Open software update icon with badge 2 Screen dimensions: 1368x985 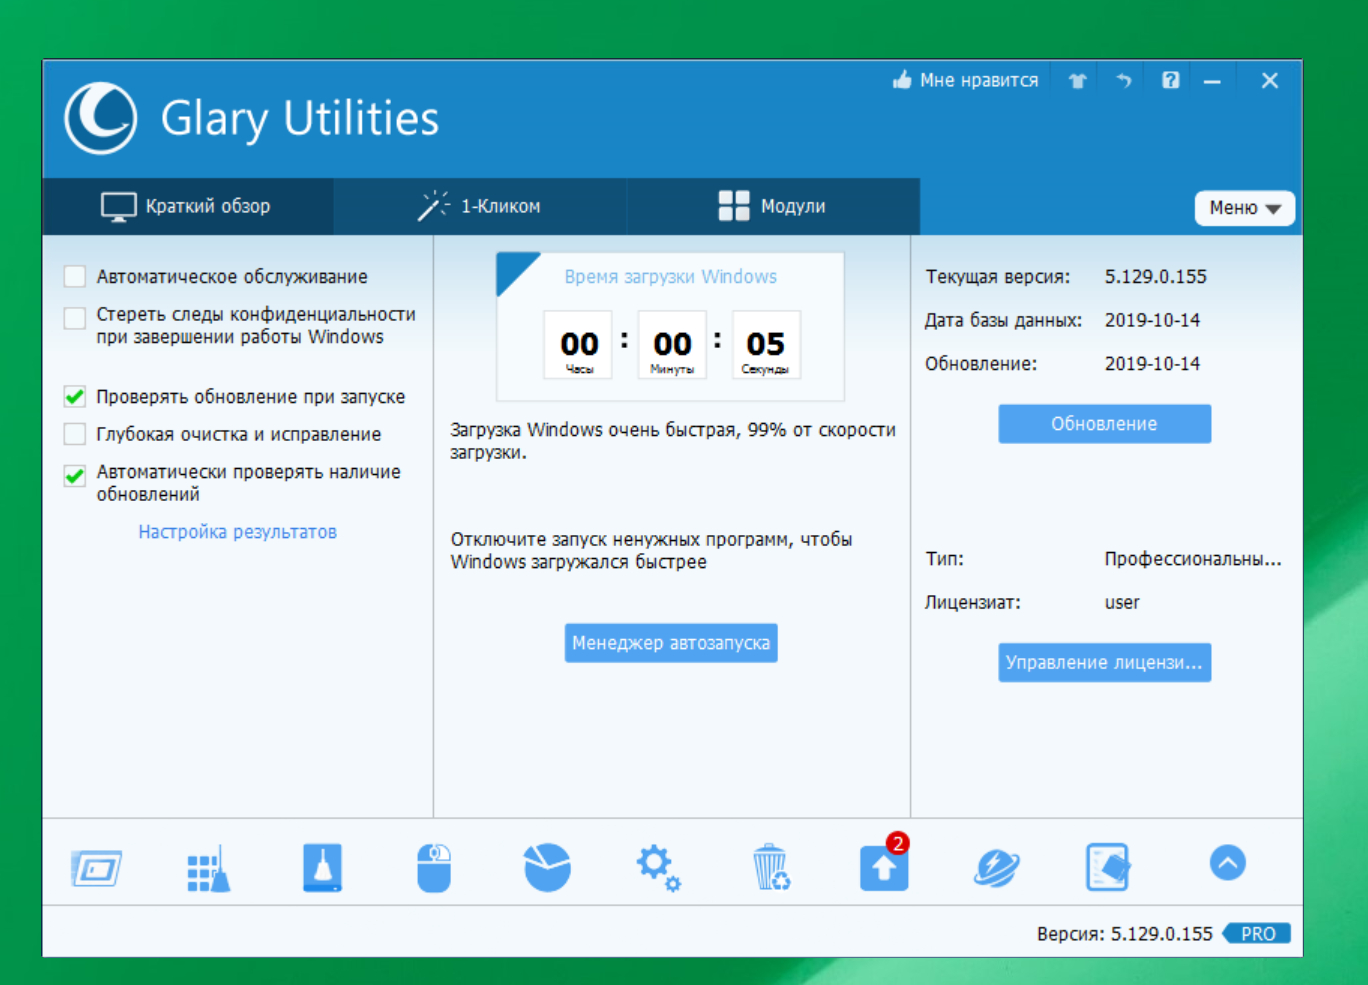click(x=883, y=867)
